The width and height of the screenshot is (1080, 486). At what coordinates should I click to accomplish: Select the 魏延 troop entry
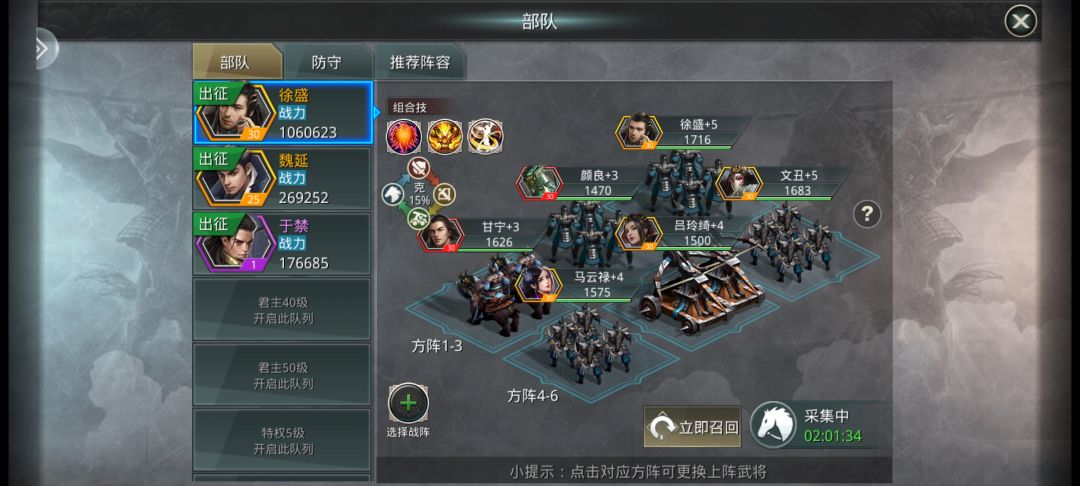(282, 178)
